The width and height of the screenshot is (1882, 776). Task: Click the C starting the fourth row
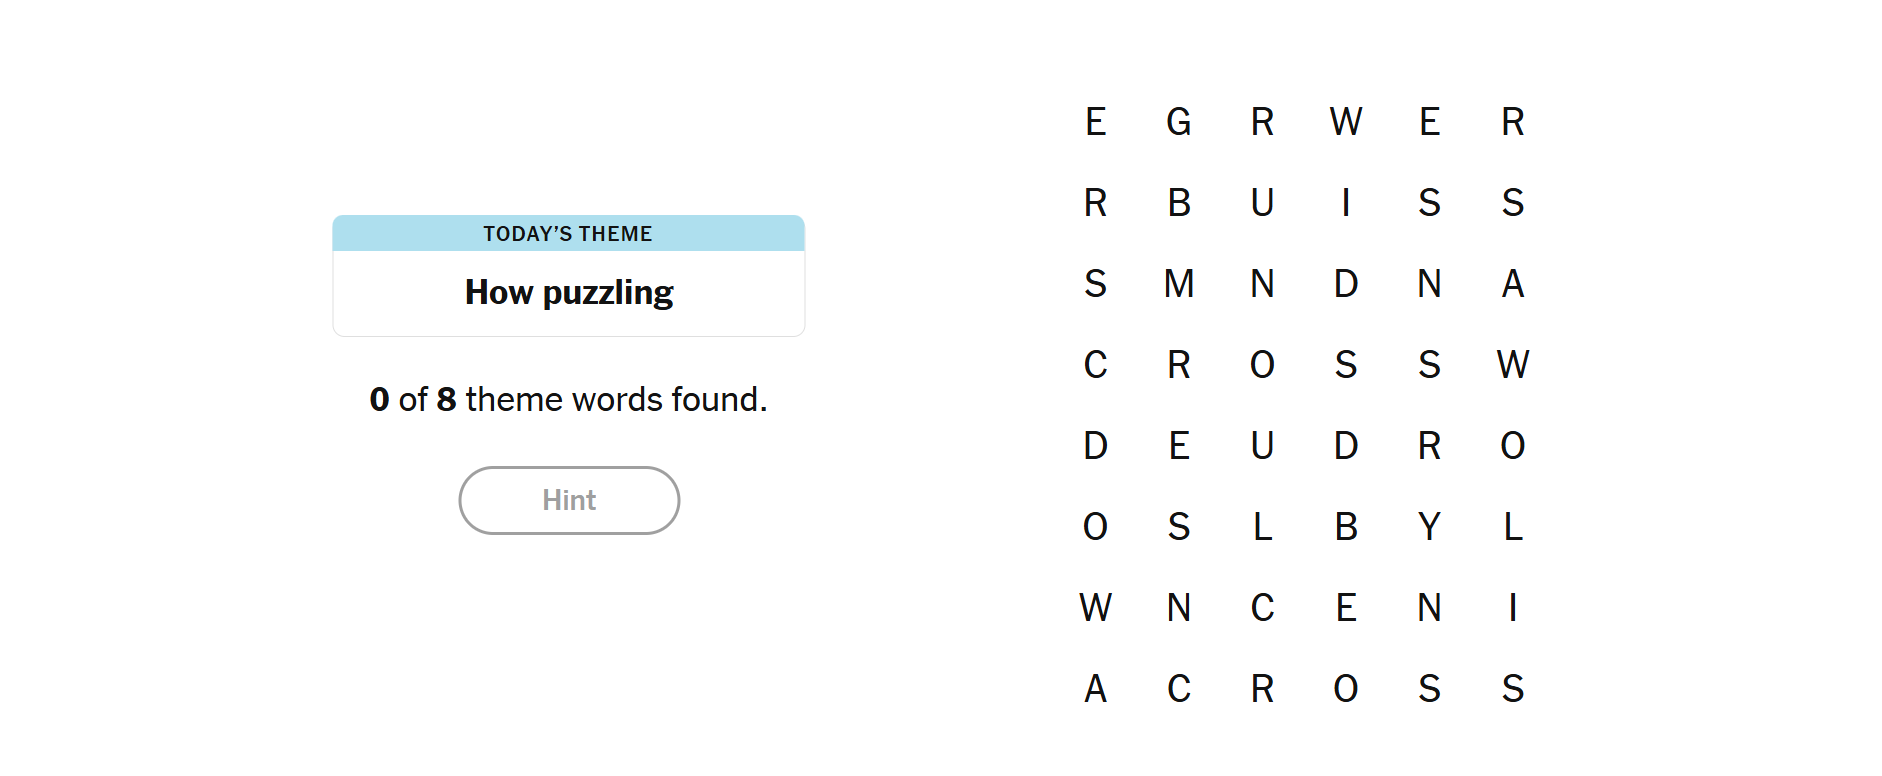[1096, 365]
